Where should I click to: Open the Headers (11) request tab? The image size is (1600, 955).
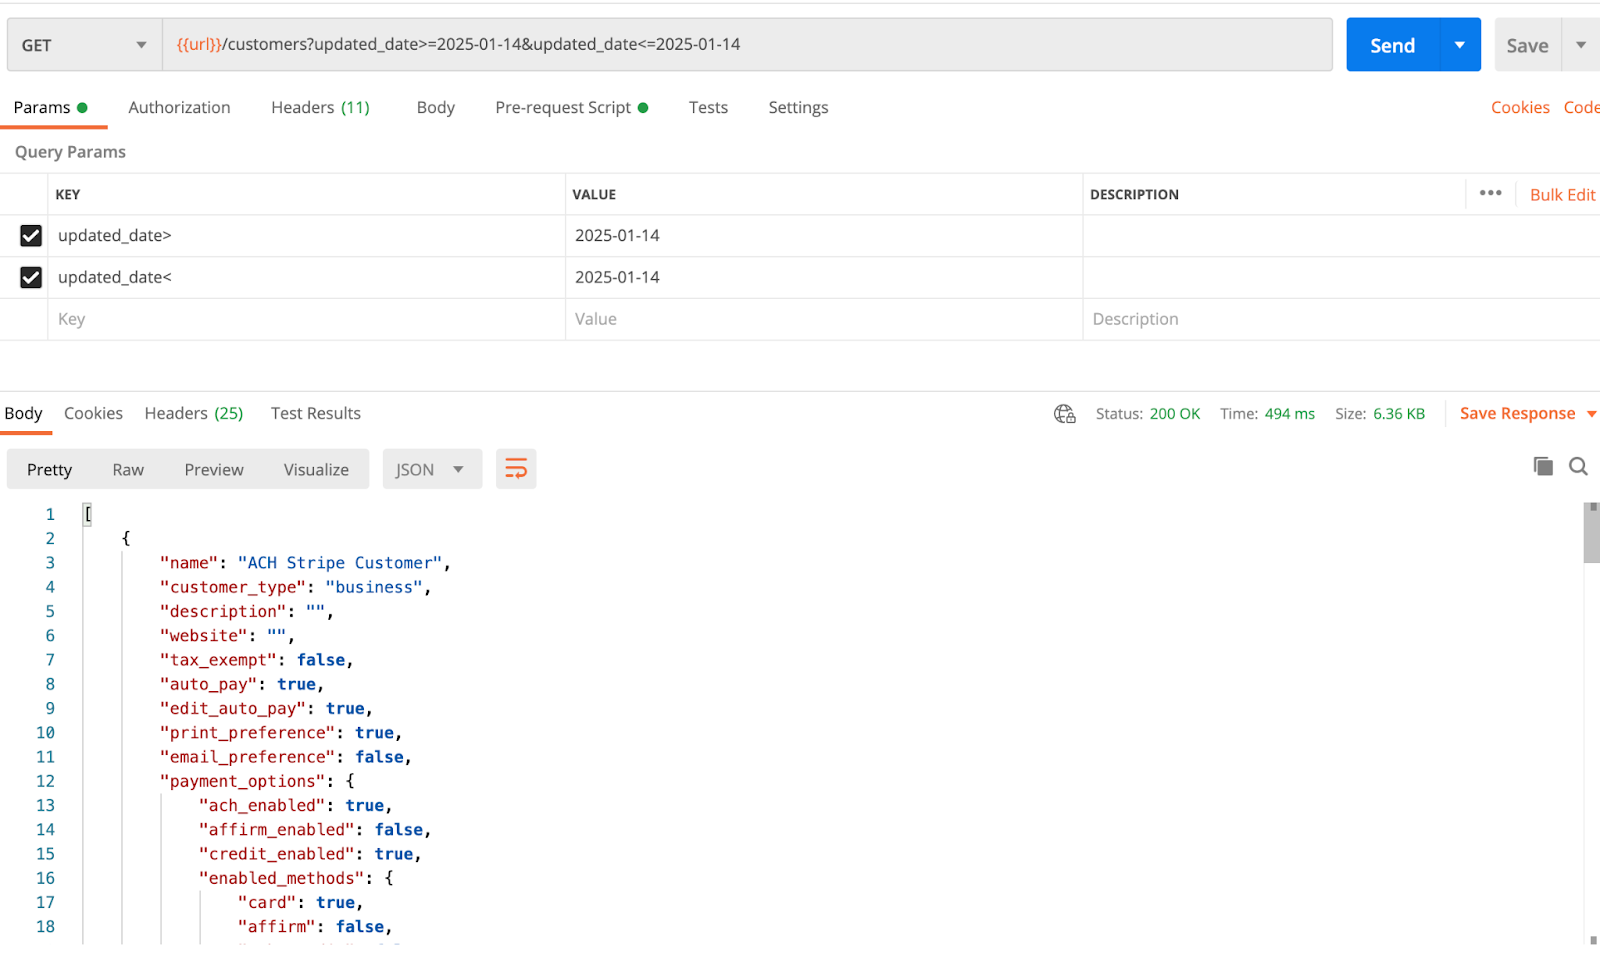pos(320,108)
